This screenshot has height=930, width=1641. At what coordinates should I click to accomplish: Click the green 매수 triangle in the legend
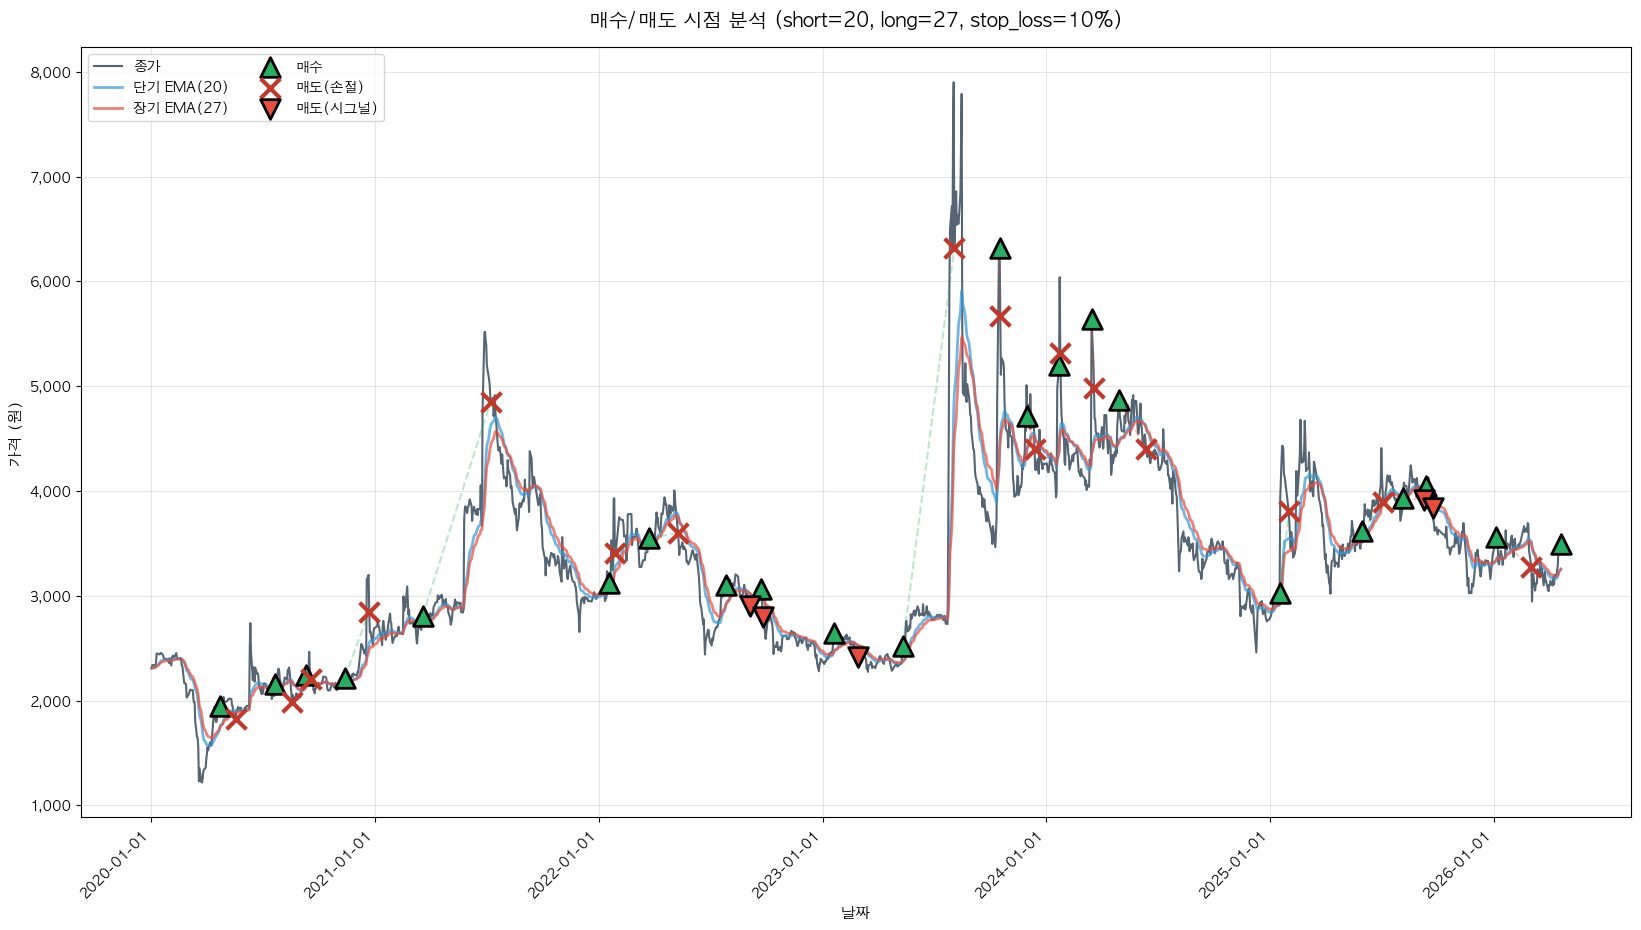coord(270,68)
